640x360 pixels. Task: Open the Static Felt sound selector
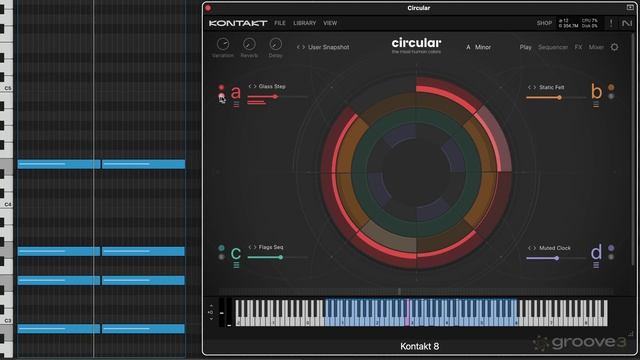coord(551,87)
